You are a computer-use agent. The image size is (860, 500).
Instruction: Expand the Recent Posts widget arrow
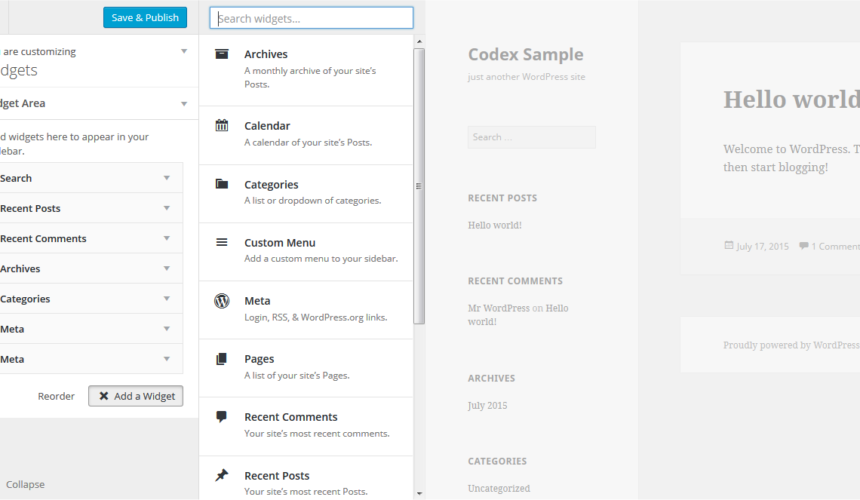click(167, 208)
